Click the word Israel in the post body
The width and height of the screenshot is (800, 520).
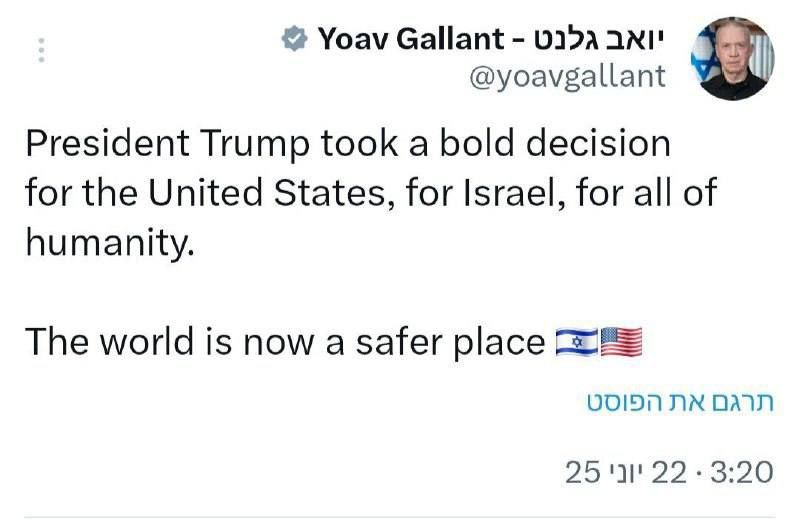[x=510, y=192]
